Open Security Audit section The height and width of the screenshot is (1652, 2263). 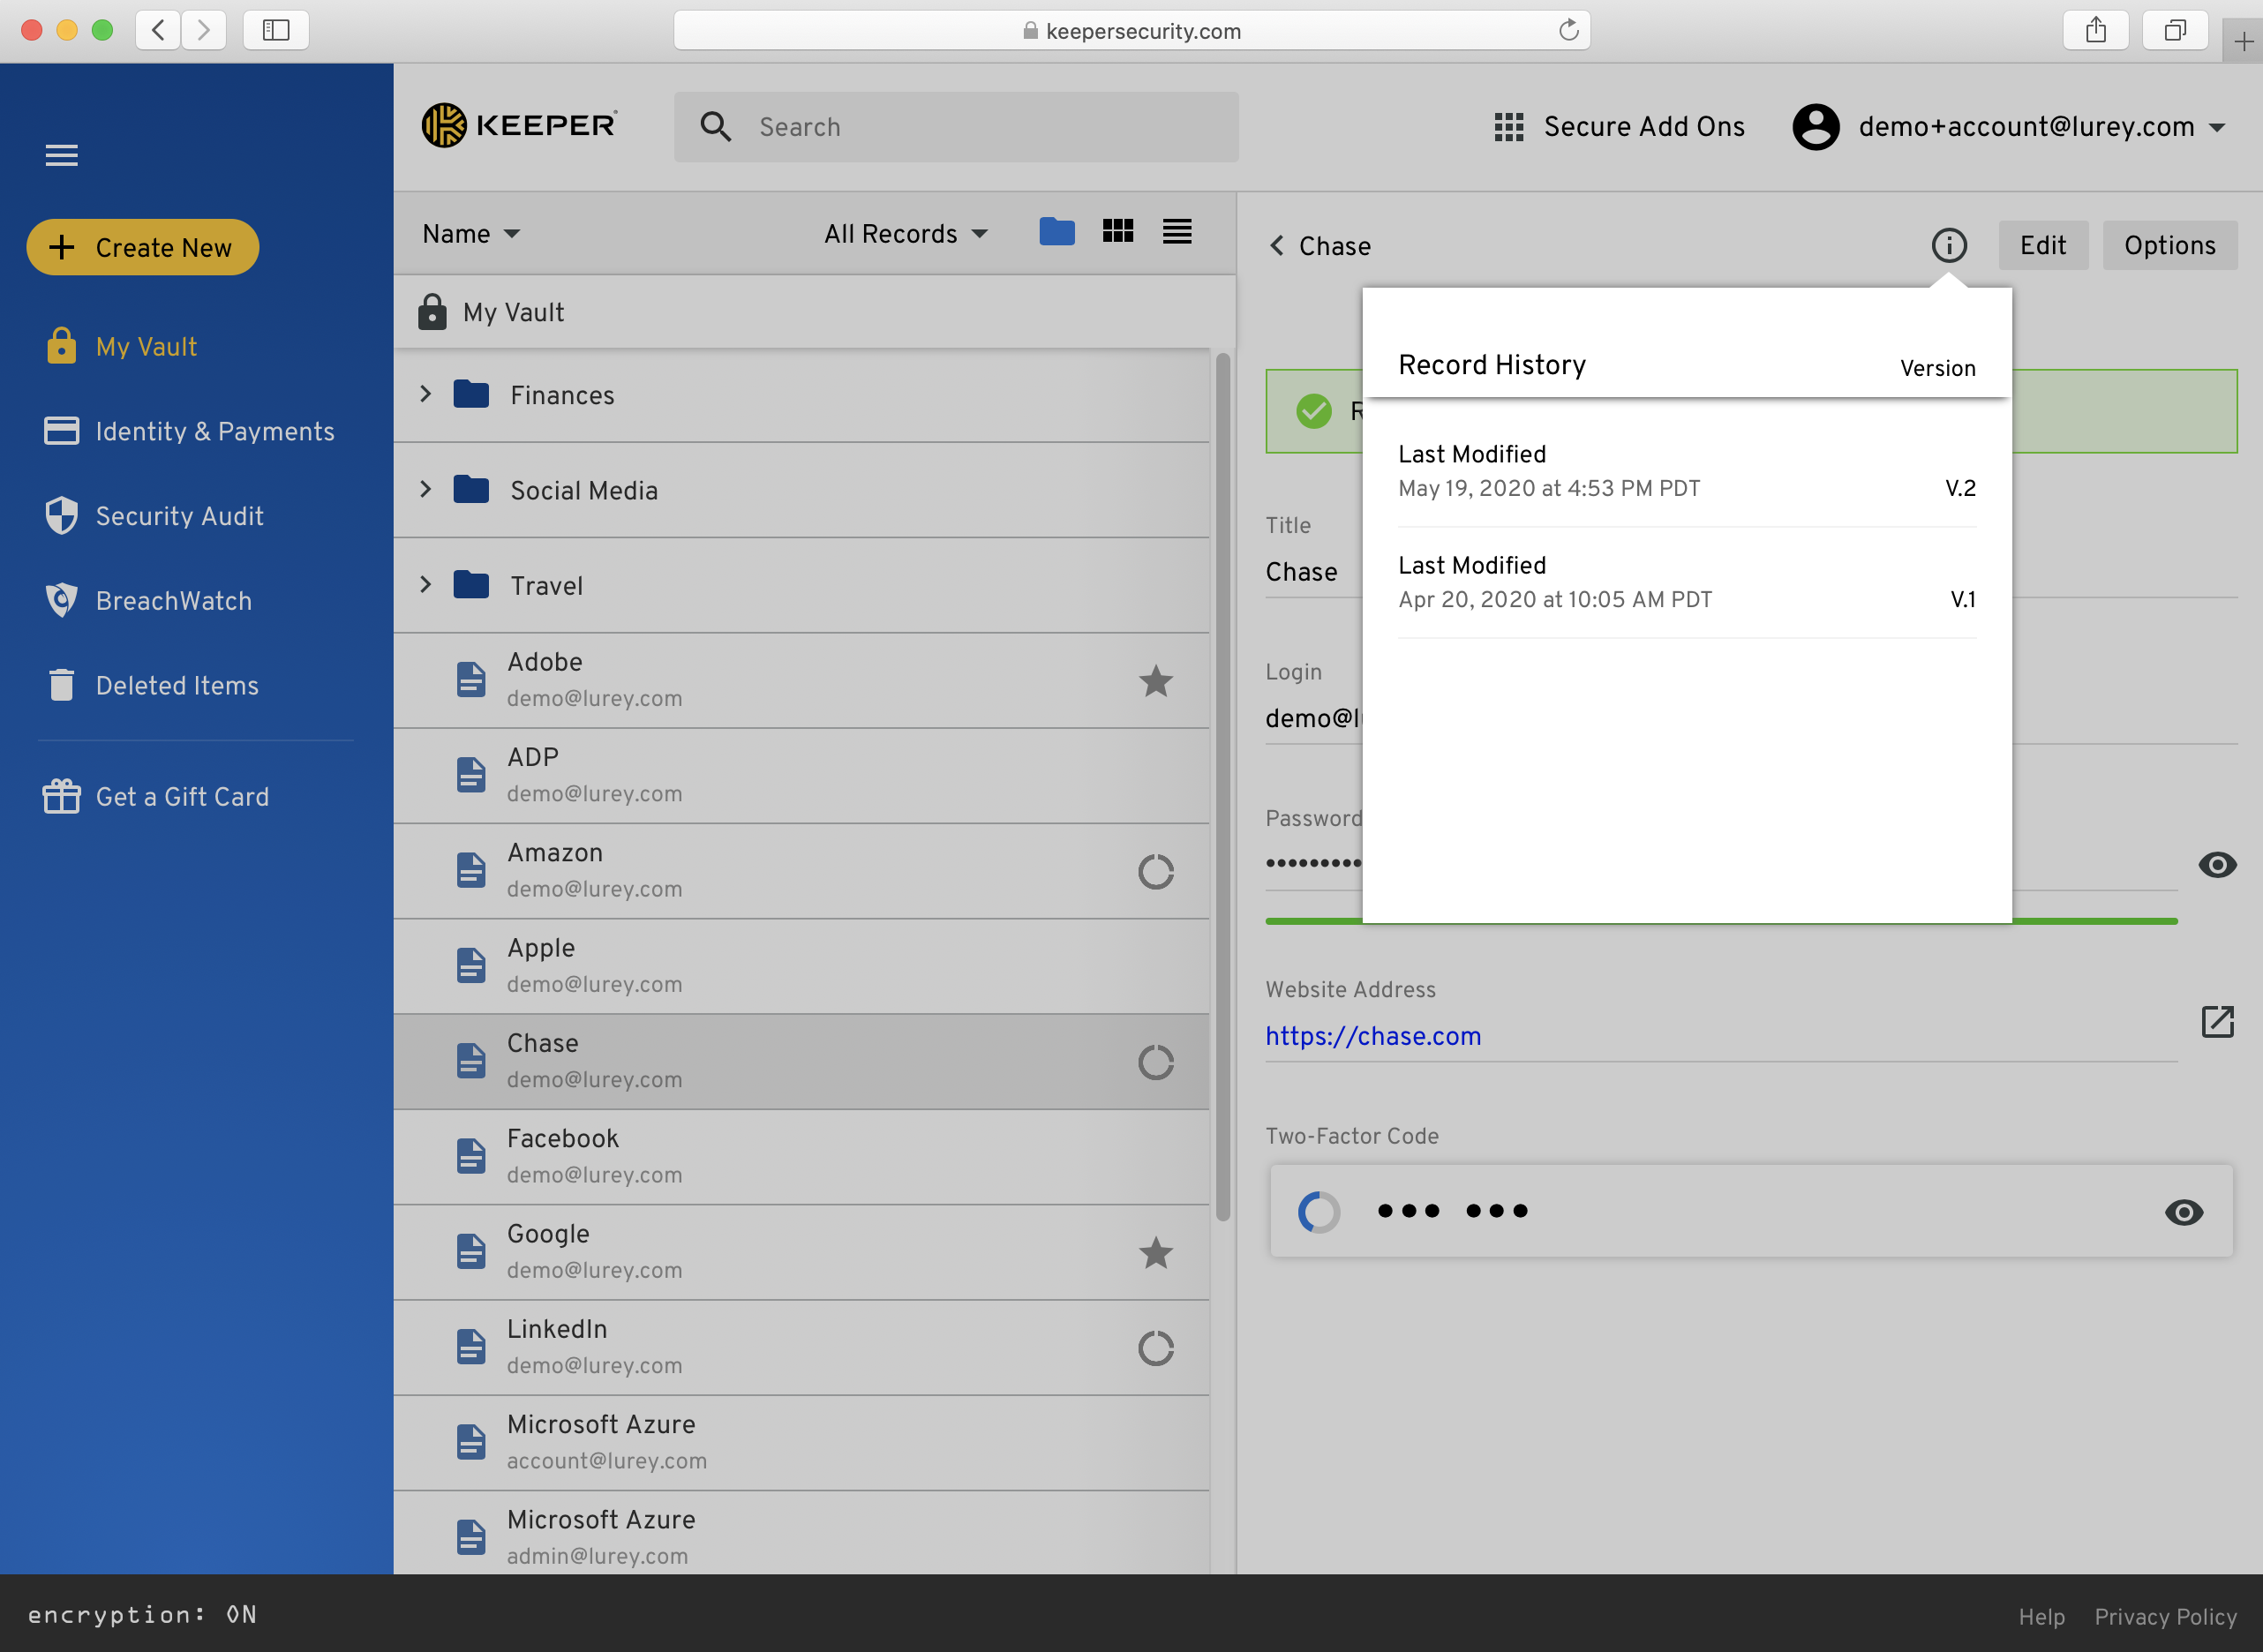click(154, 516)
